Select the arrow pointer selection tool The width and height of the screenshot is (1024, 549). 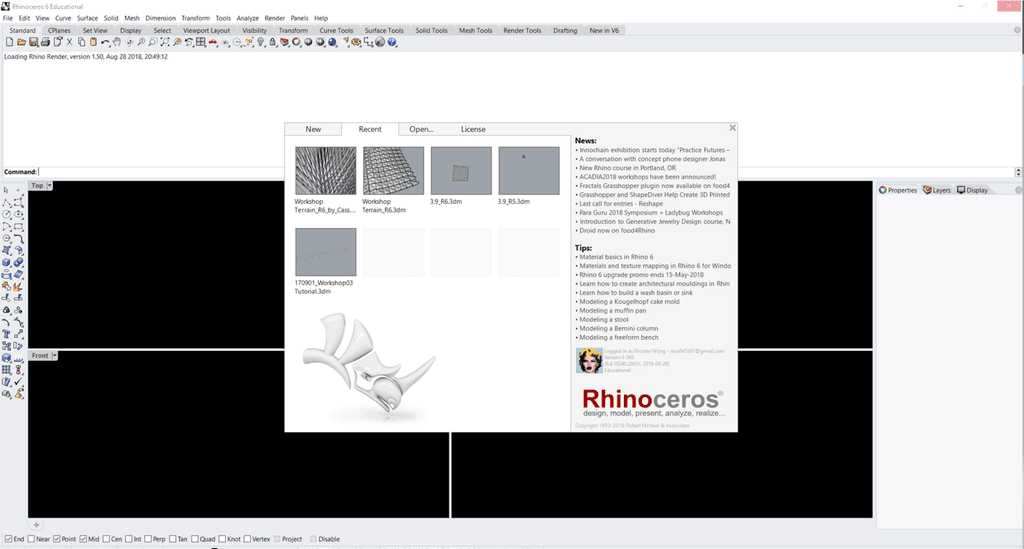click(7, 190)
